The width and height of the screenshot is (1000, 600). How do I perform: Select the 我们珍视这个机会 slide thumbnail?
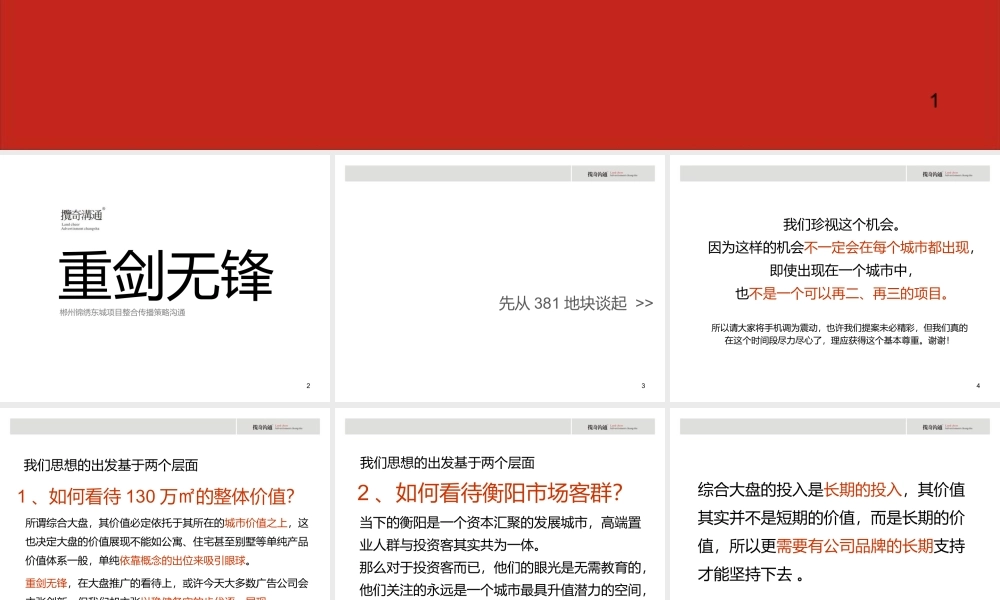(835, 278)
